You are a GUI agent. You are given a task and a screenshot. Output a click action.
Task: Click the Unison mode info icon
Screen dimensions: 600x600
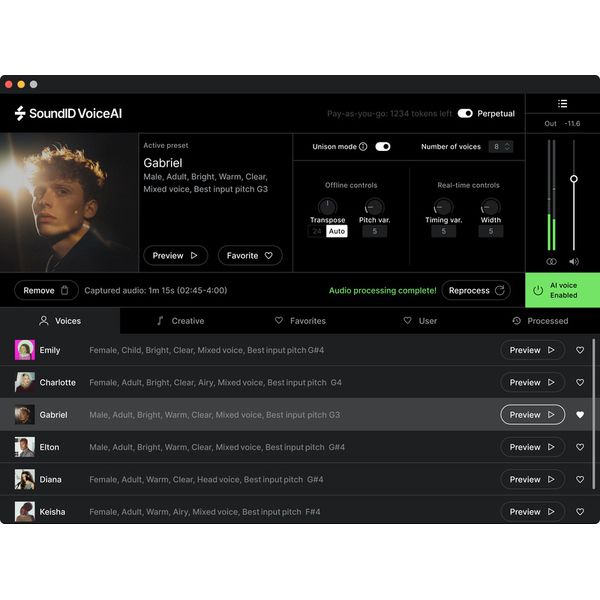point(363,147)
